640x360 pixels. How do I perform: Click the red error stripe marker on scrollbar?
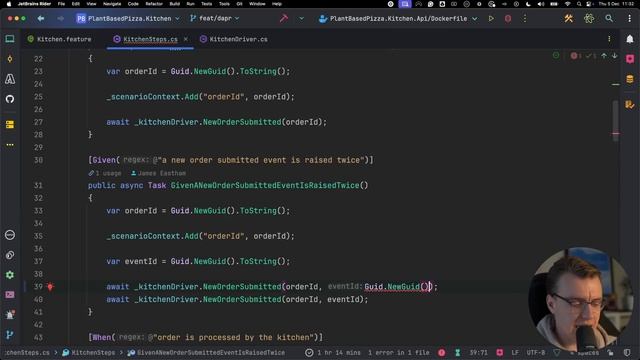tap(616, 133)
